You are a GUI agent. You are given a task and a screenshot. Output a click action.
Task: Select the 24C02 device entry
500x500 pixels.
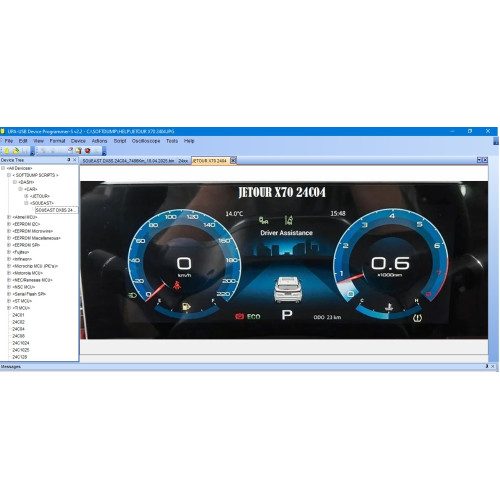point(18,322)
